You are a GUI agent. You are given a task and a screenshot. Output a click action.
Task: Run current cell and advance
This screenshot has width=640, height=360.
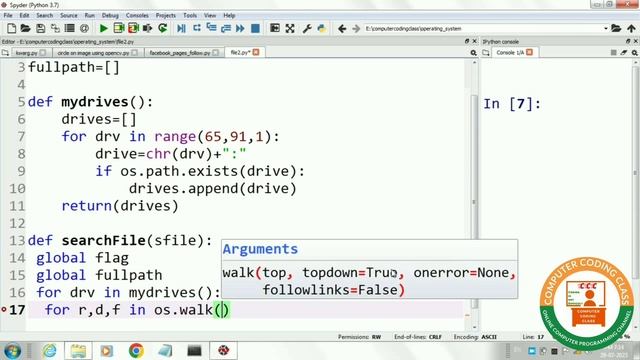133,28
